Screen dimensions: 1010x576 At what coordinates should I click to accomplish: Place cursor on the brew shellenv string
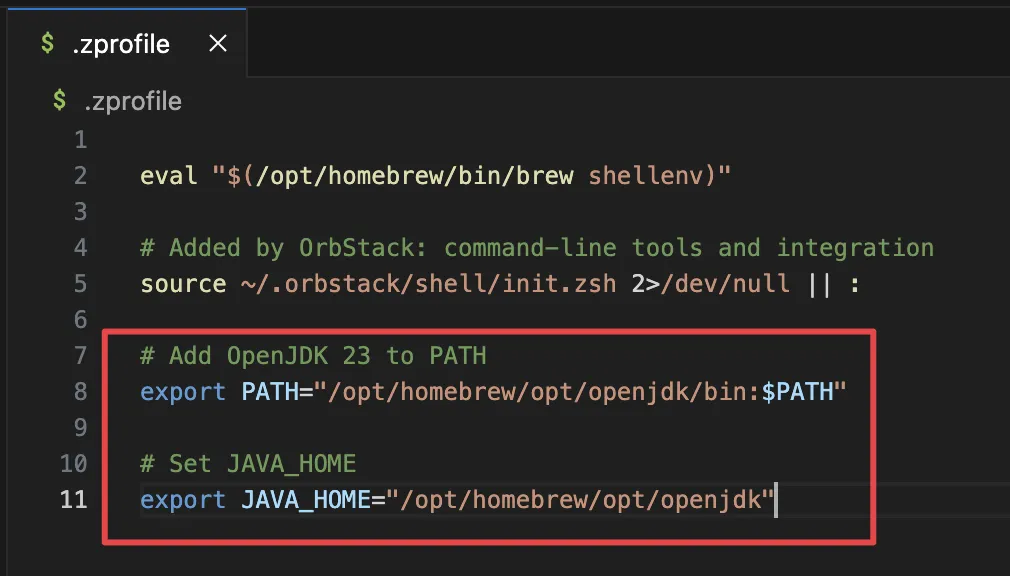click(x=472, y=176)
